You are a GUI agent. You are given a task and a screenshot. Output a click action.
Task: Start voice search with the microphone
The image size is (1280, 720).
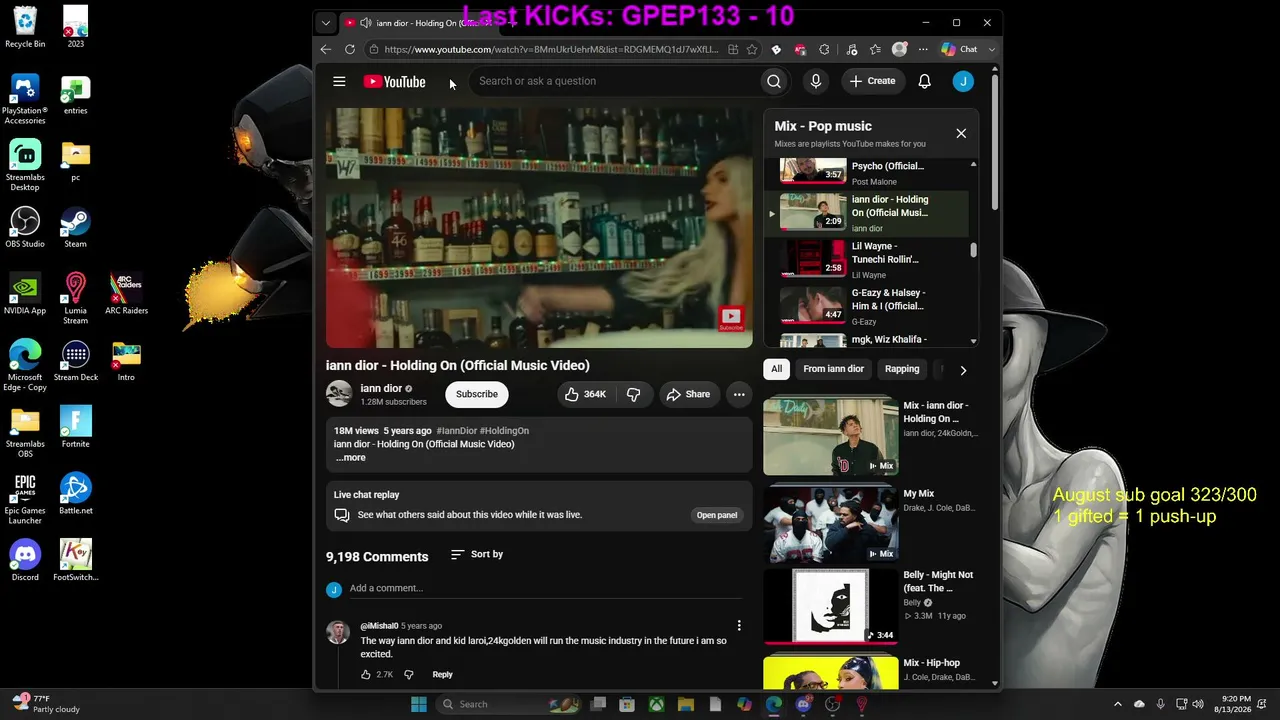816,81
